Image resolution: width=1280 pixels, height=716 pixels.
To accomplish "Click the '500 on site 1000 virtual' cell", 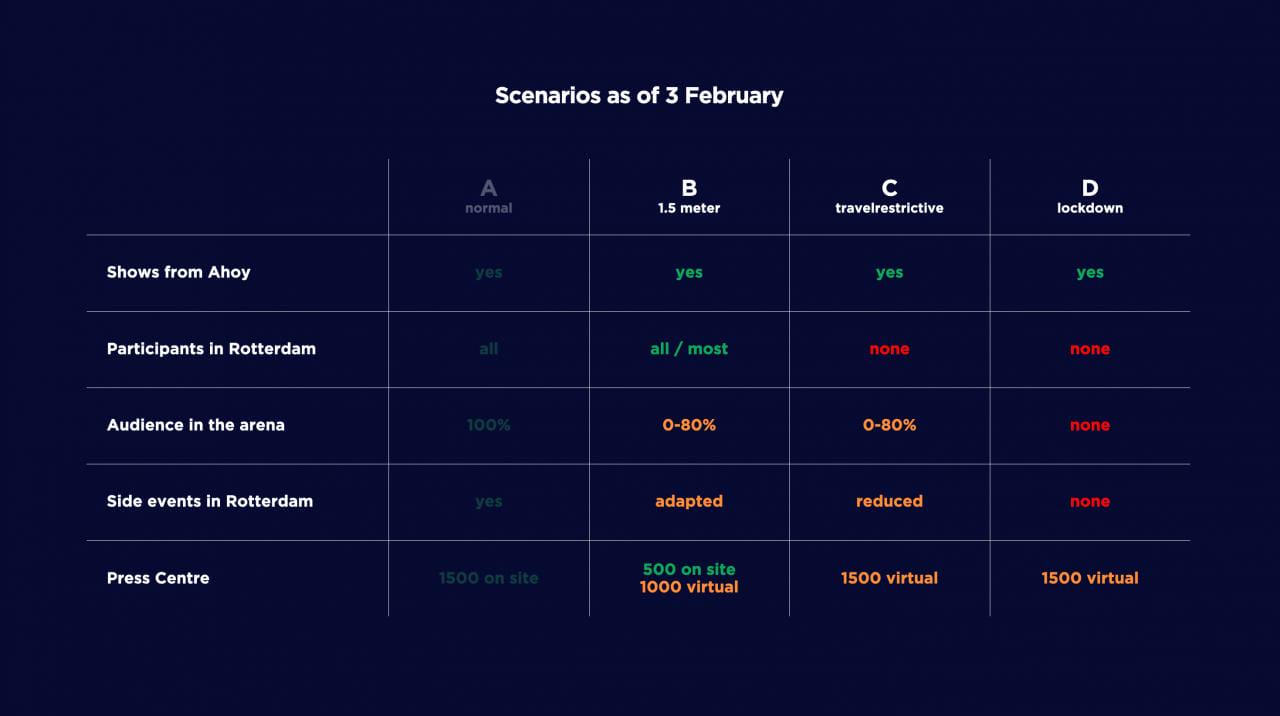I will pyautogui.click(x=689, y=578).
